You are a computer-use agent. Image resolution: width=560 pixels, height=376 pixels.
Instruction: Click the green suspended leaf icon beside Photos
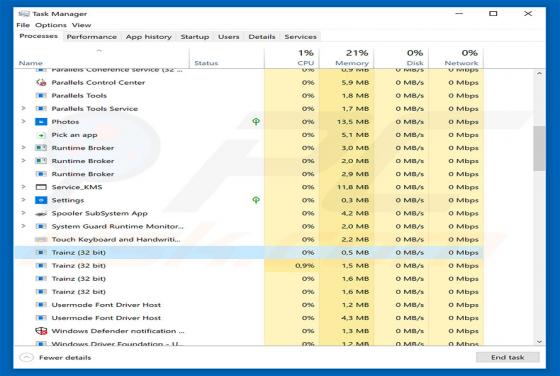coord(256,122)
